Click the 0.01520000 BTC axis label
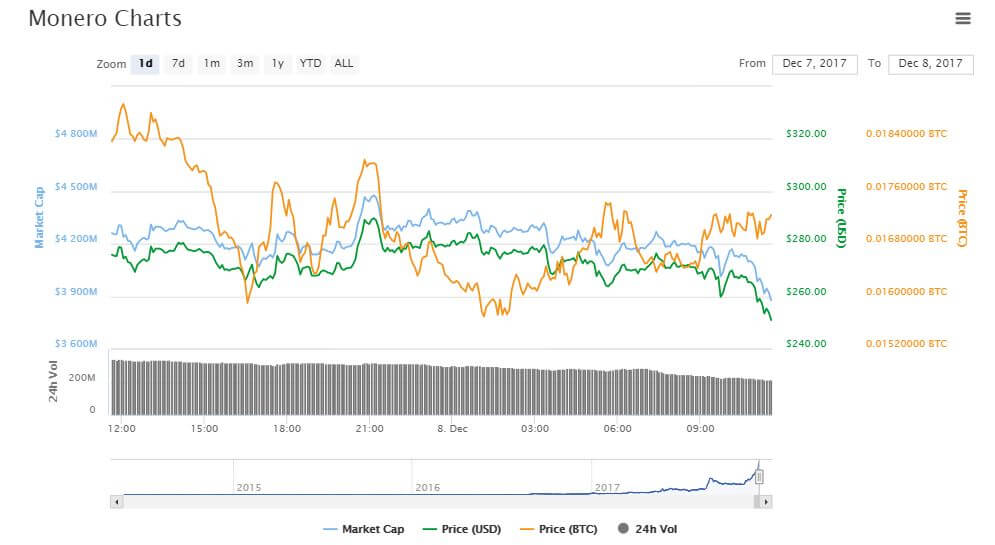The image size is (995, 545). click(906, 344)
